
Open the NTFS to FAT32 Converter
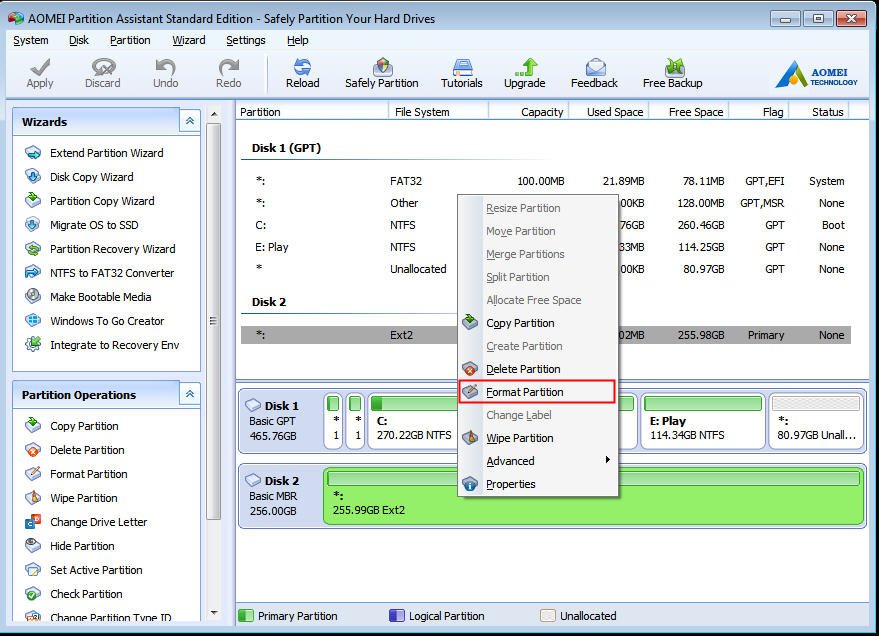click(112, 273)
